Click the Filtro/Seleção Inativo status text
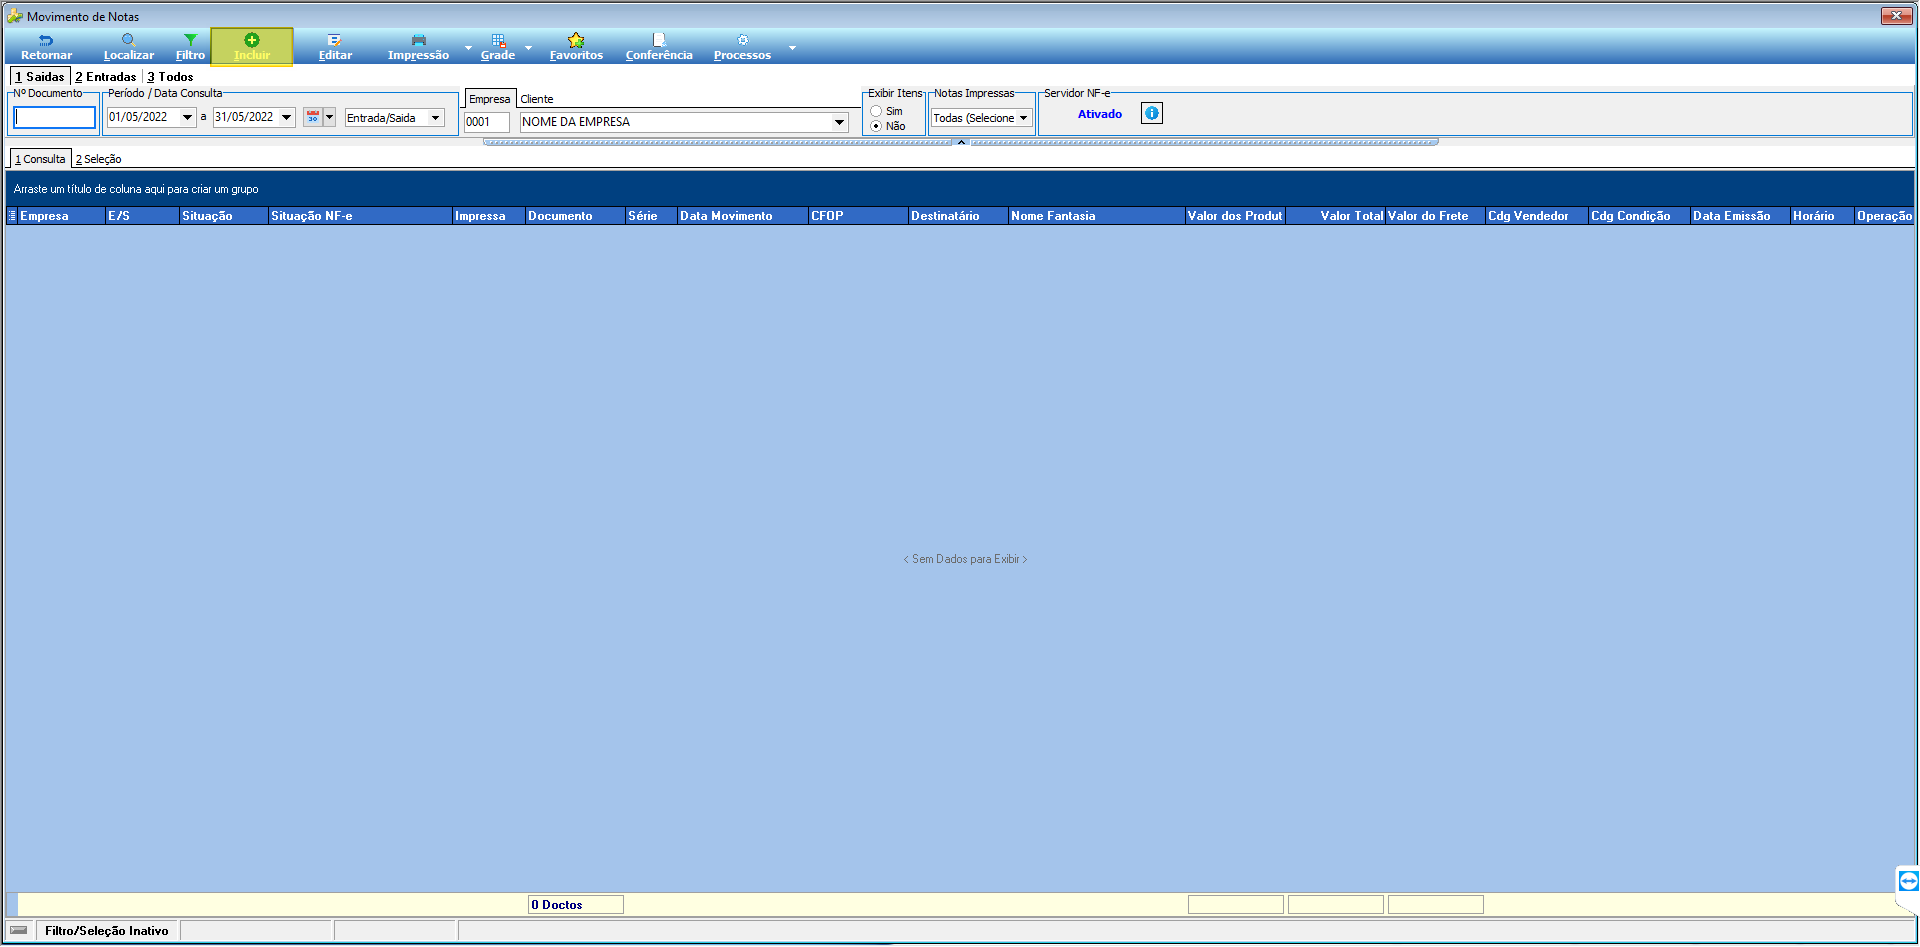The image size is (1920, 947). point(107,931)
